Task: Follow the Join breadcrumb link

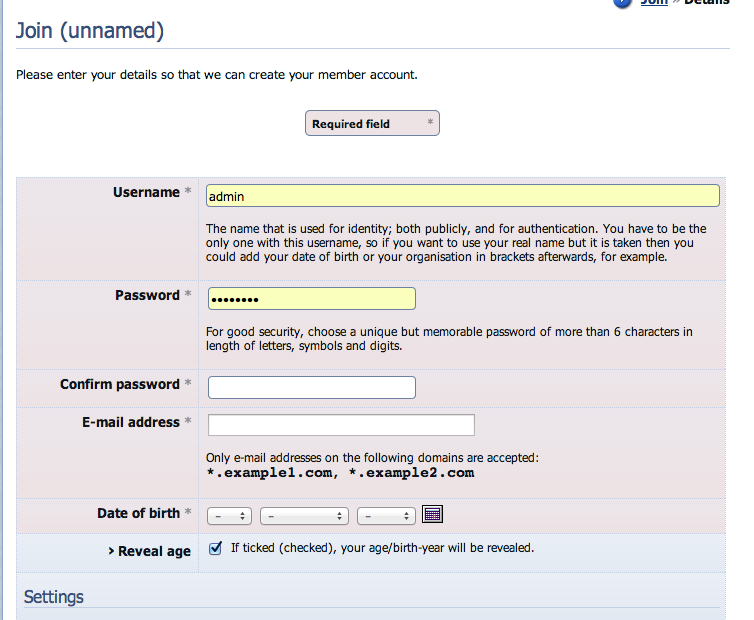Action: 654,3
